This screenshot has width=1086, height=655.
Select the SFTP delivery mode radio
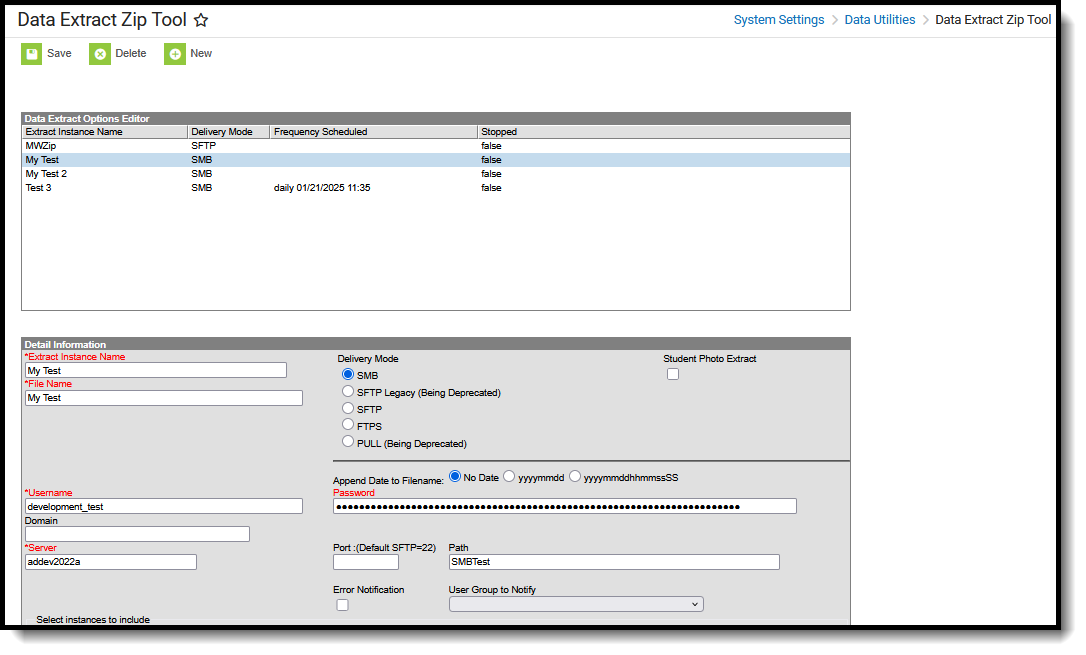[x=348, y=408]
